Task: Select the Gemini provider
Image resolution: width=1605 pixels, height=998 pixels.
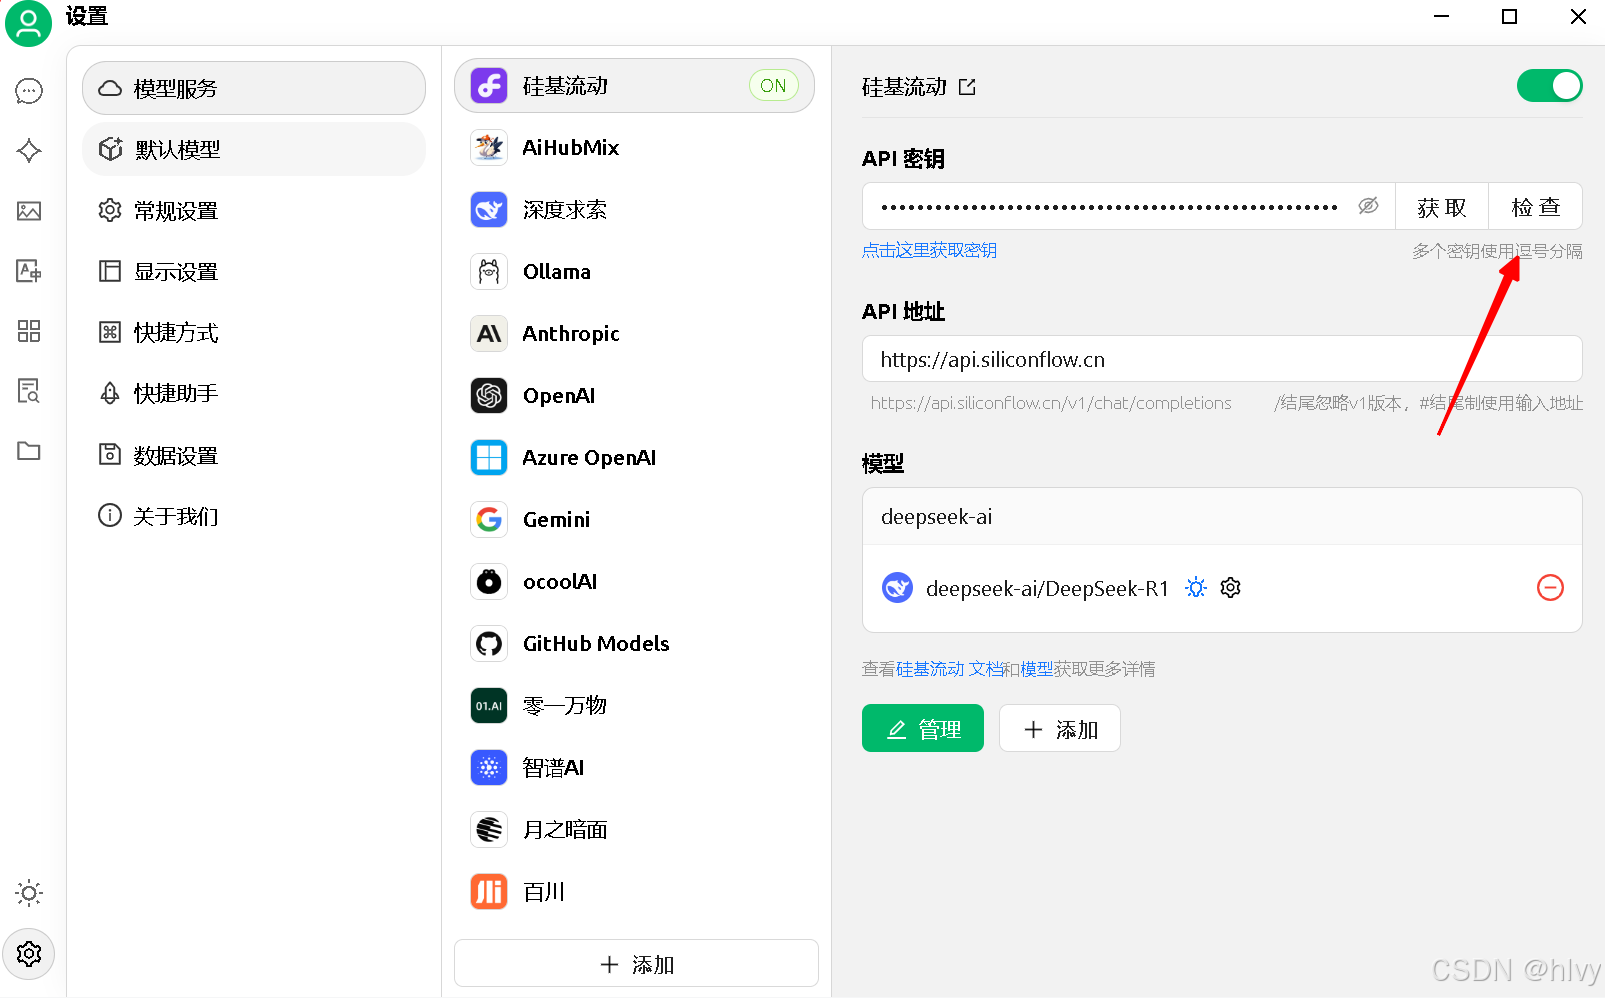Action: pyautogui.click(x=634, y=520)
